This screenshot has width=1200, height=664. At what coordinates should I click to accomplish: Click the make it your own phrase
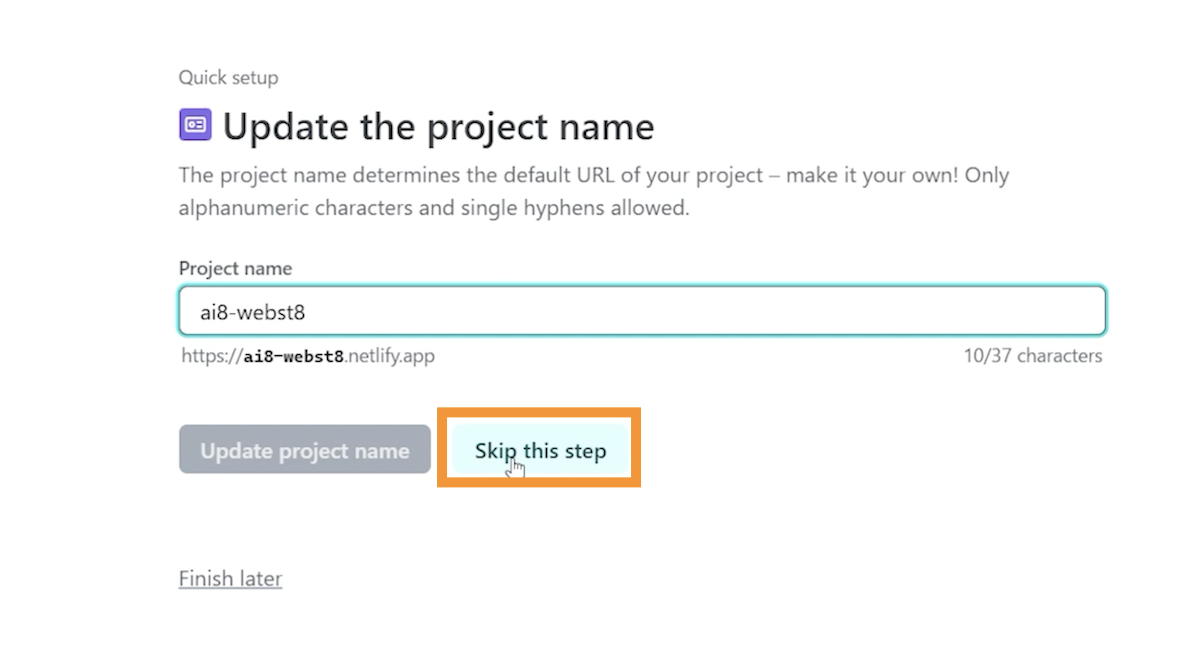click(x=872, y=175)
